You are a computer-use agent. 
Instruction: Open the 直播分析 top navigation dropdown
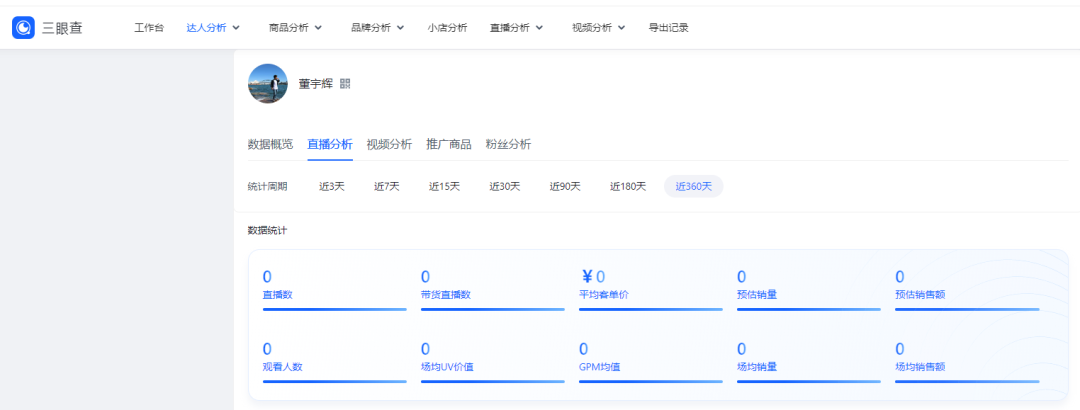517,28
